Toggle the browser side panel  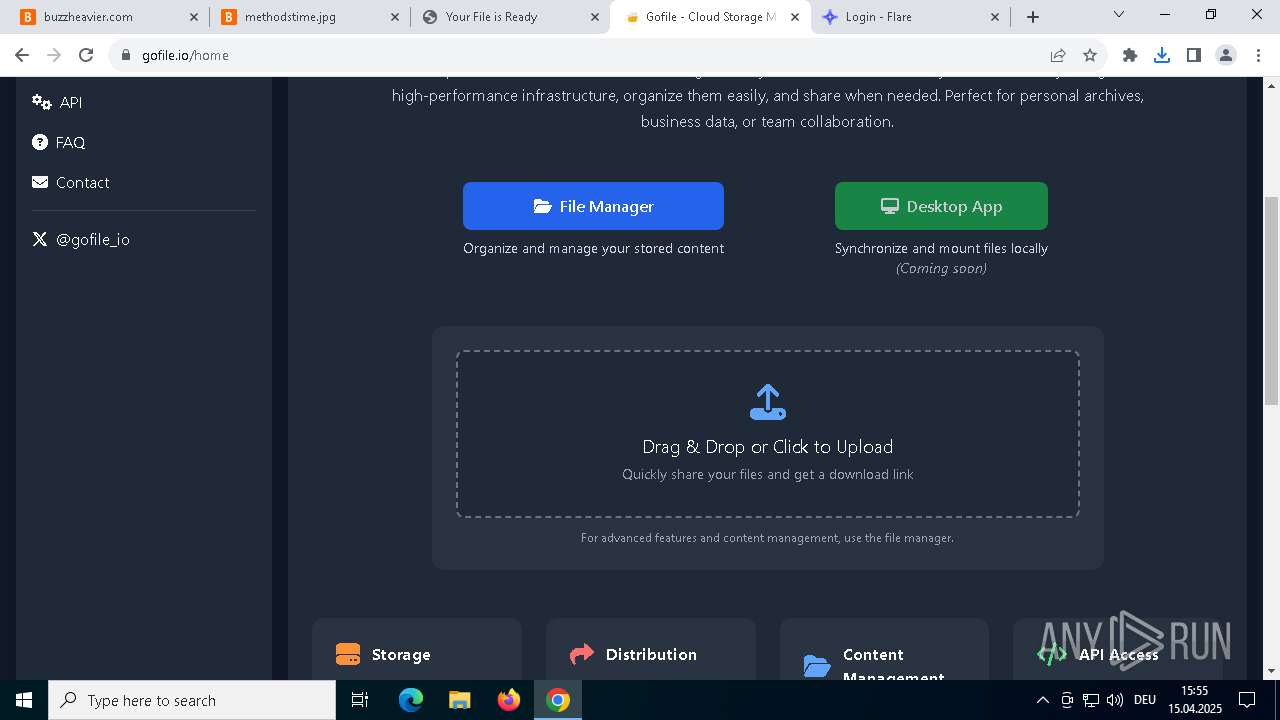pos(1194,55)
